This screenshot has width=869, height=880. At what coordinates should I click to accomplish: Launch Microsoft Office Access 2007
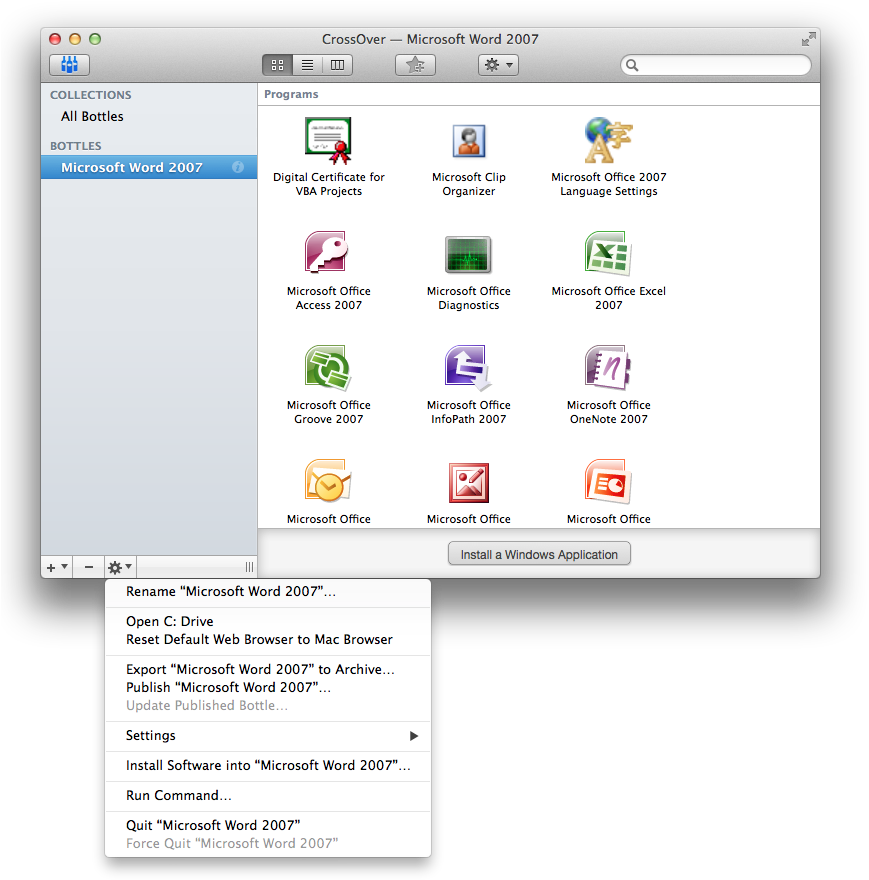[328, 271]
